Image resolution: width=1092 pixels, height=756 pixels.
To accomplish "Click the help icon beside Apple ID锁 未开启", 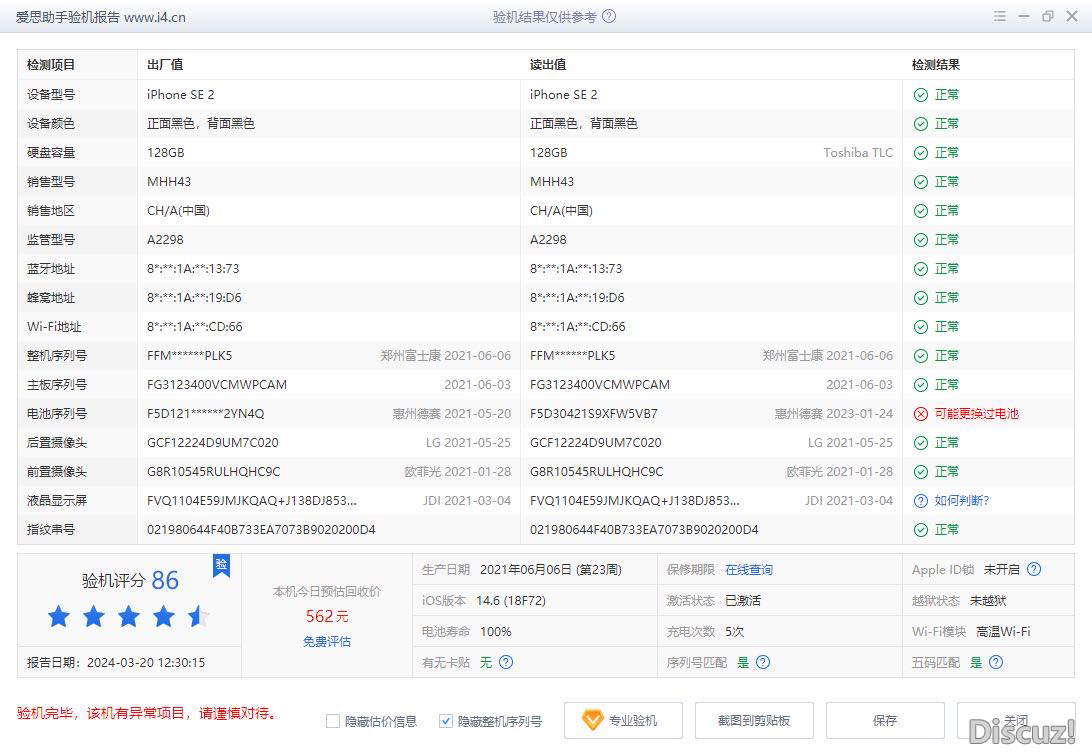I will tap(1034, 569).
